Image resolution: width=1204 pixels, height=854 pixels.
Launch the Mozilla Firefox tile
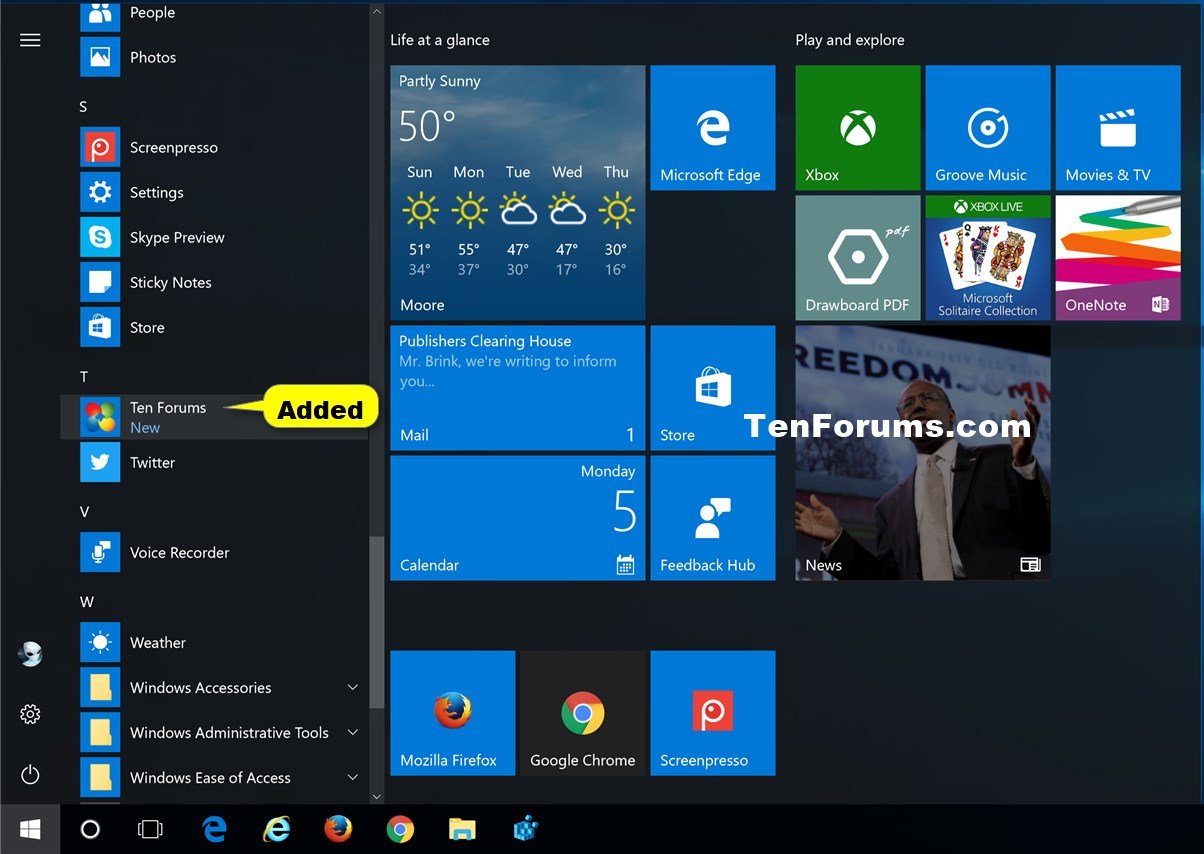[453, 713]
